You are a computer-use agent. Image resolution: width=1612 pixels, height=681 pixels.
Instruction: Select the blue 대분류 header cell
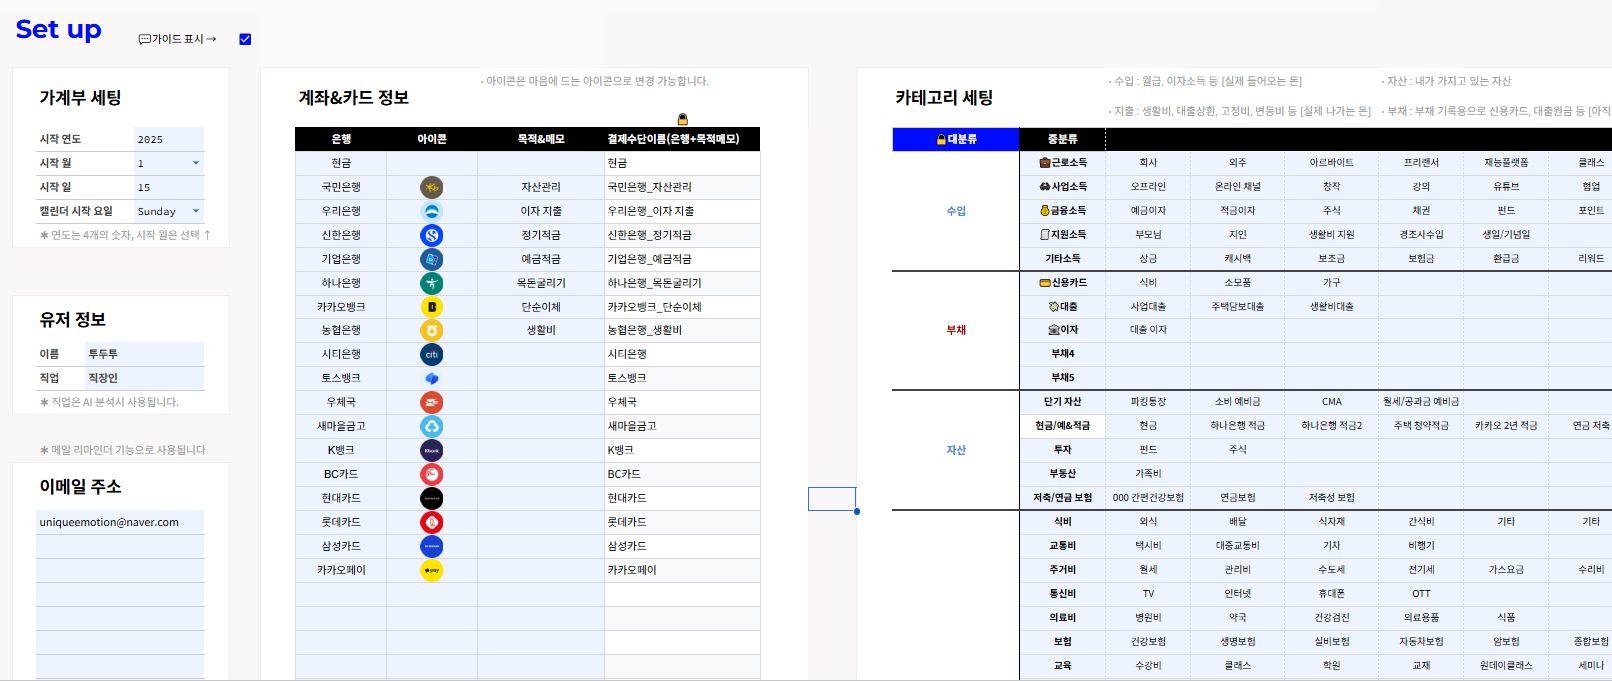click(x=956, y=139)
